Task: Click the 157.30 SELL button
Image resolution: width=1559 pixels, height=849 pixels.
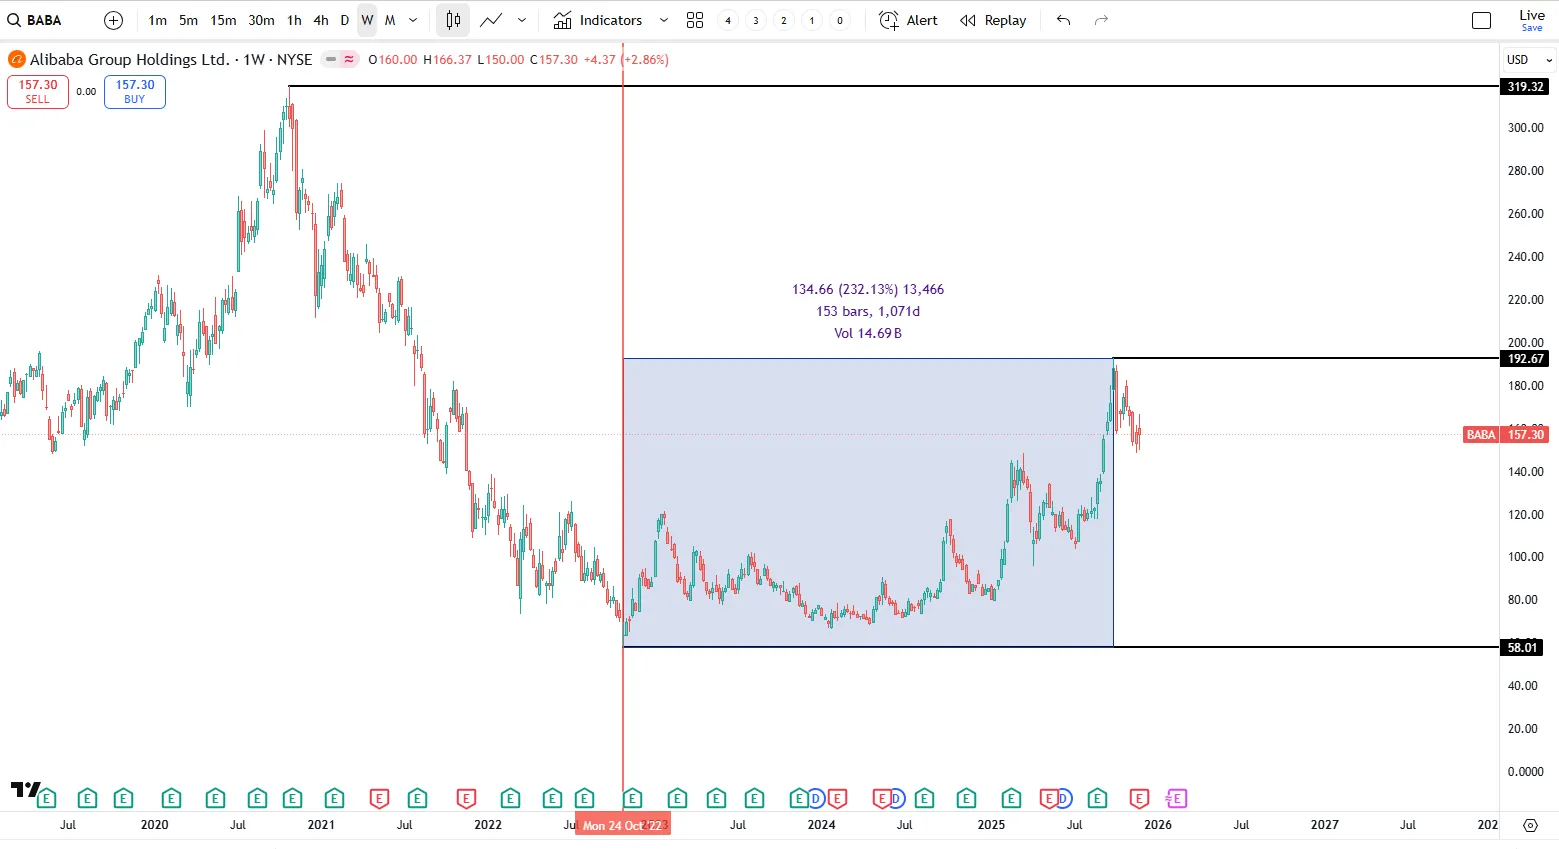Action: pos(38,92)
